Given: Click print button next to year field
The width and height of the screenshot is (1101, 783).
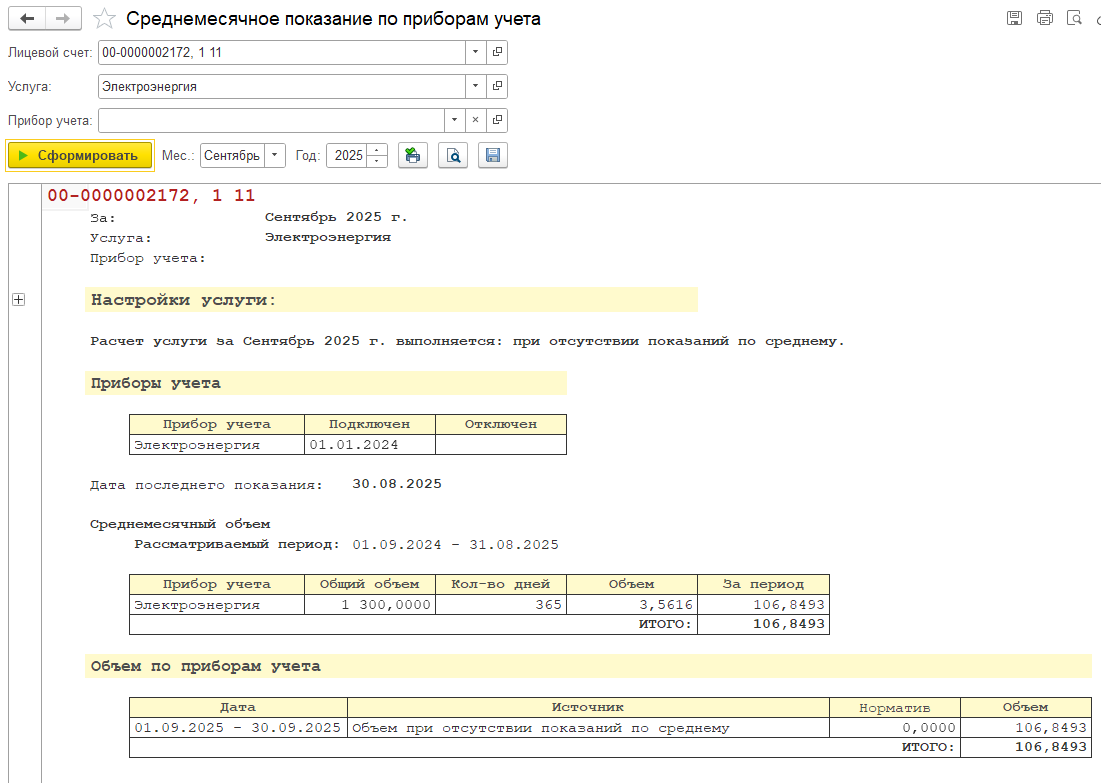Looking at the screenshot, I should pyautogui.click(x=413, y=156).
